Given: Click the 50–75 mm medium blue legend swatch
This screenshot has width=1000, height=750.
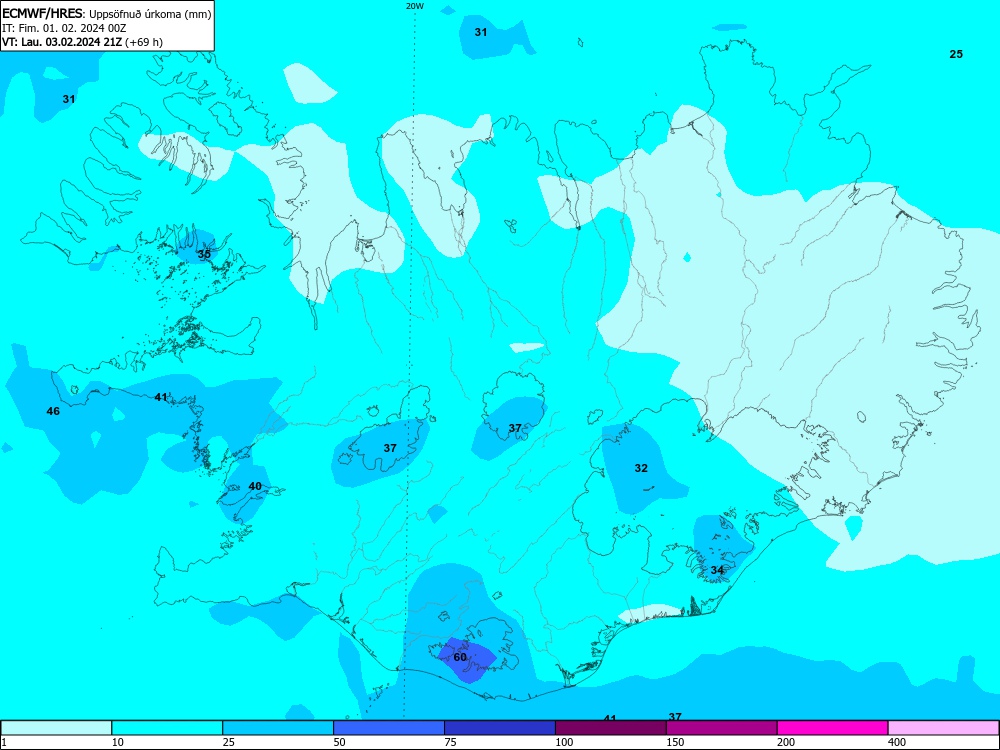Looking at the screenshot, I should pos(389,728).
